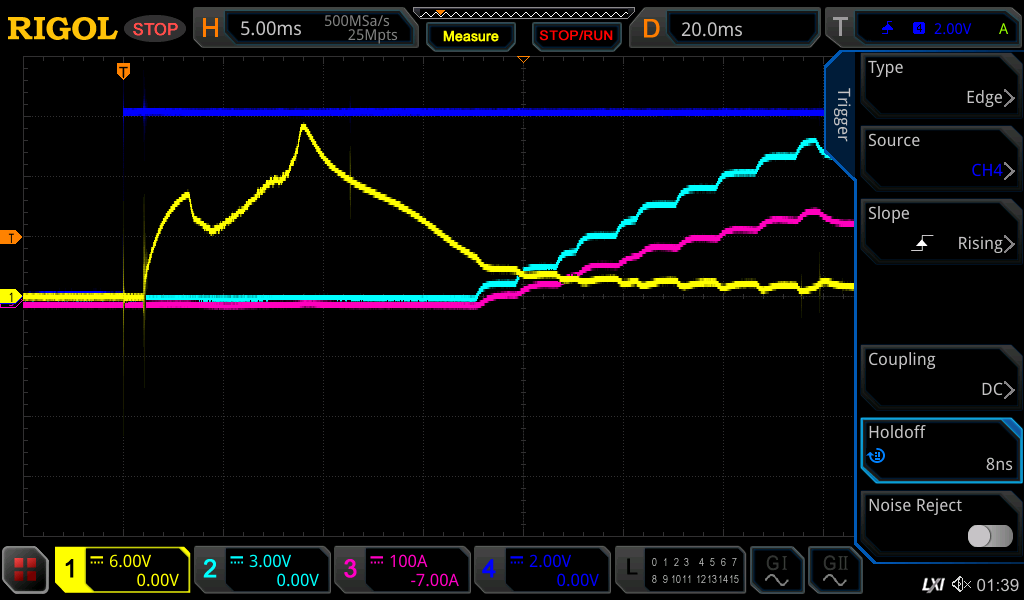Image resolution: width=1024 pixels, height=600 pixels.
Task: Tap the holdoff adjust knob icon
Action: (x=877, y=456)
